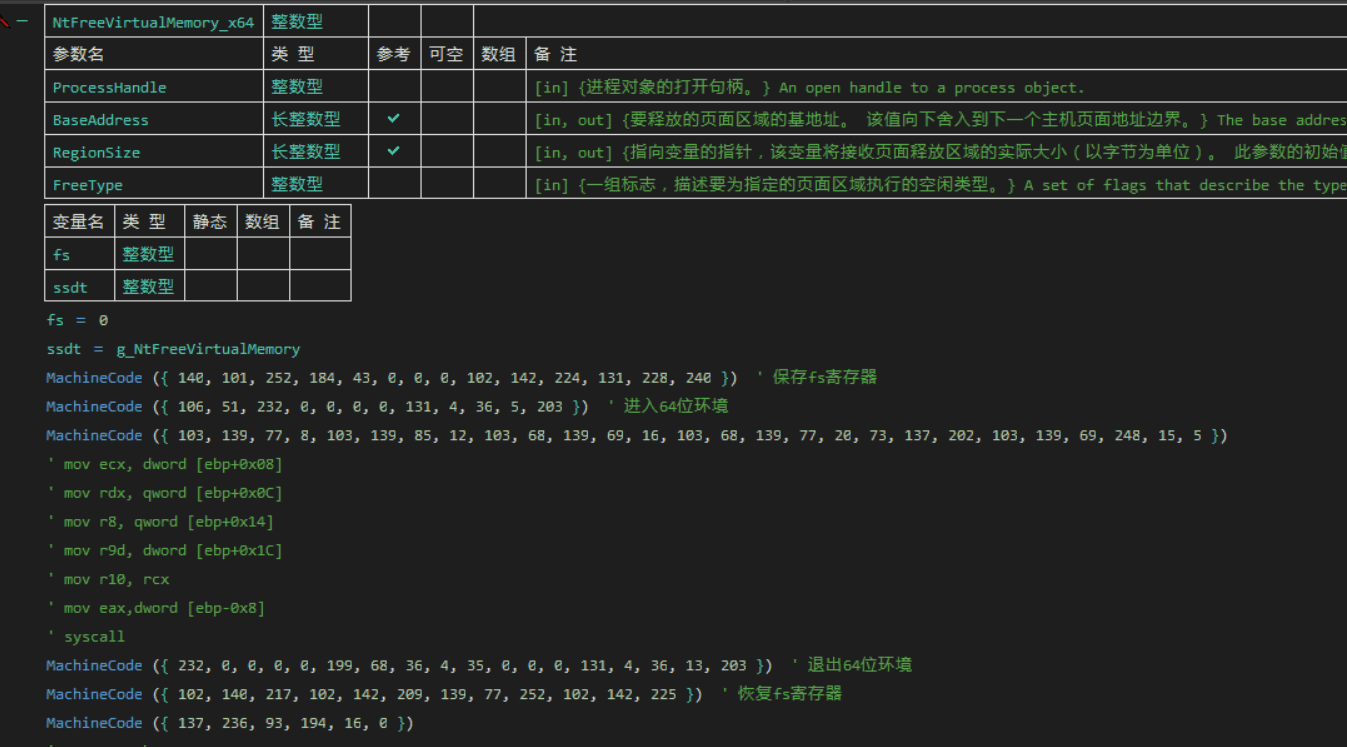Viewport: 1347px width, 747px height.
Task: Click the 数组 header in parameter table
Action: click(x=499, y=54)
